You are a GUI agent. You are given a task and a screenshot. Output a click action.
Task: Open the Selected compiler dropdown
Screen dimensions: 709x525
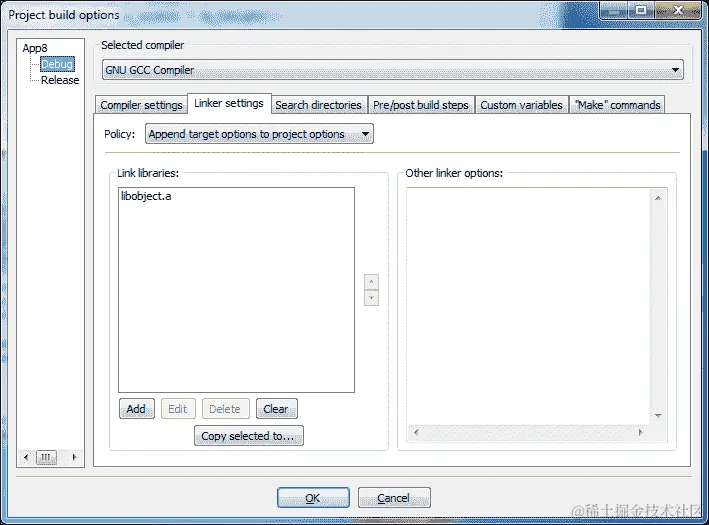[392, 70]
